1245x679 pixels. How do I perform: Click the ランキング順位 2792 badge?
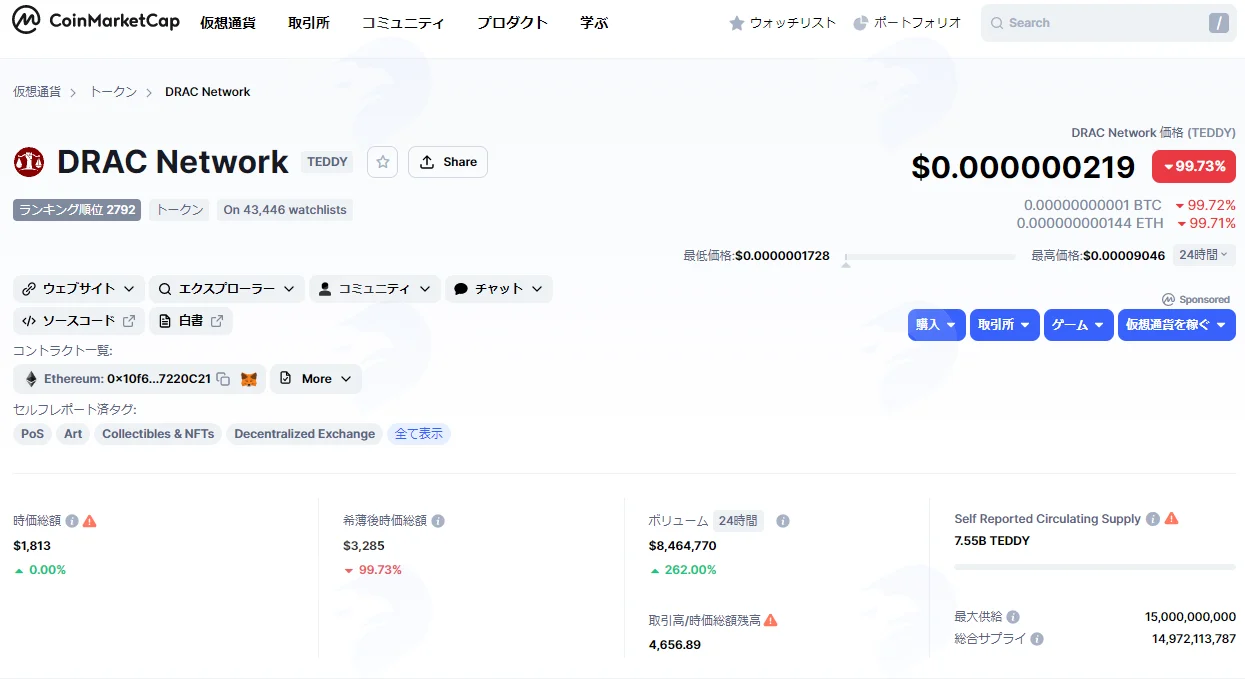77,210
